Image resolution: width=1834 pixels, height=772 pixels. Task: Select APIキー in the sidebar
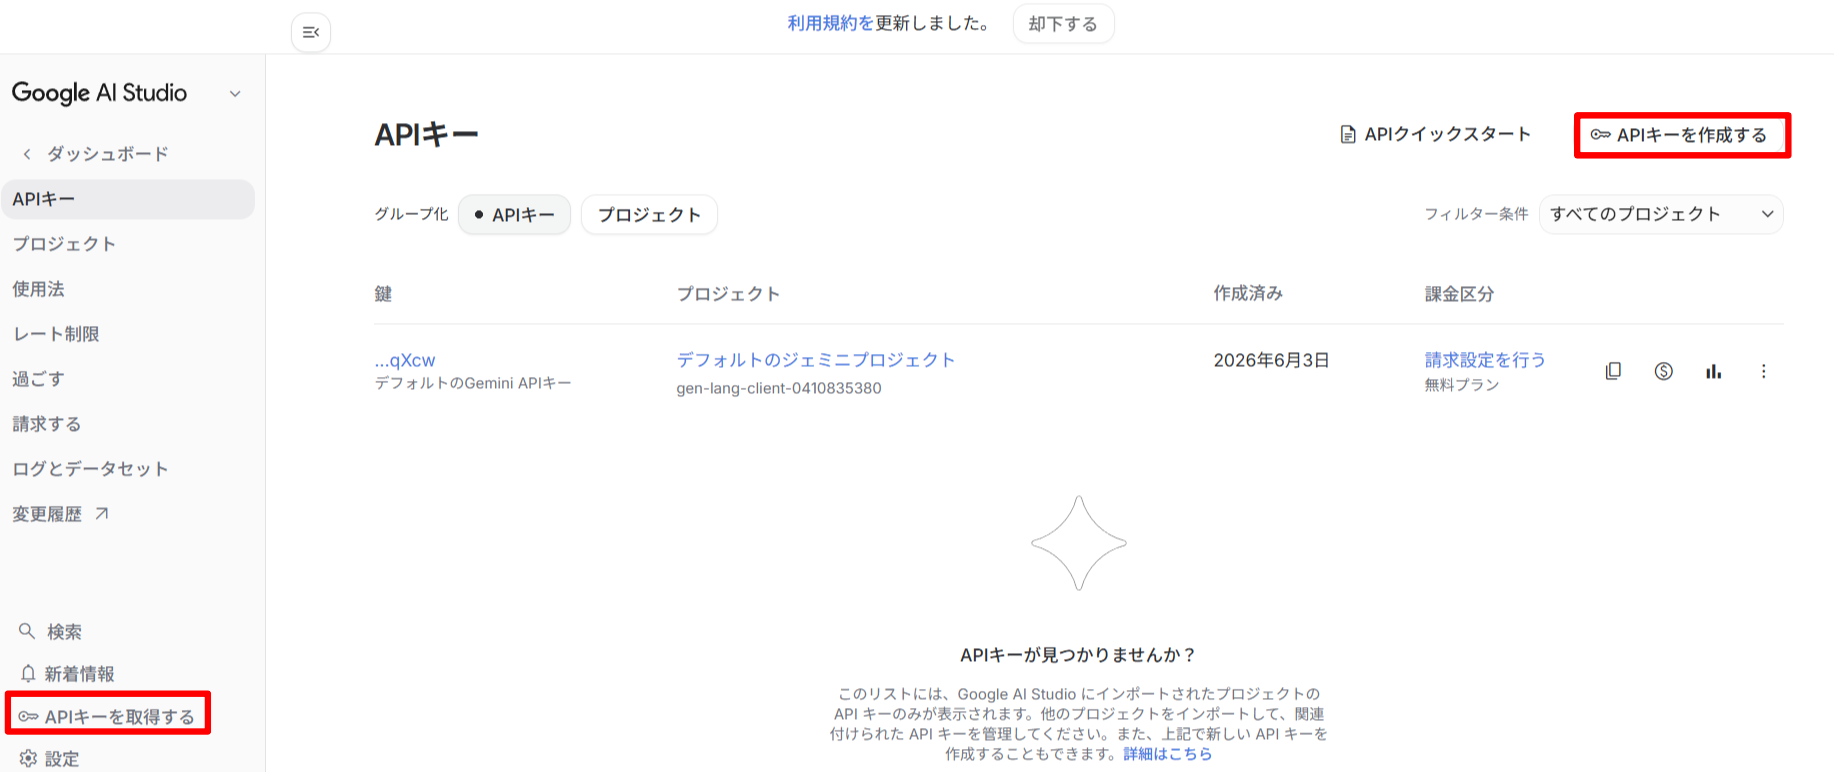tap(128, 199)
